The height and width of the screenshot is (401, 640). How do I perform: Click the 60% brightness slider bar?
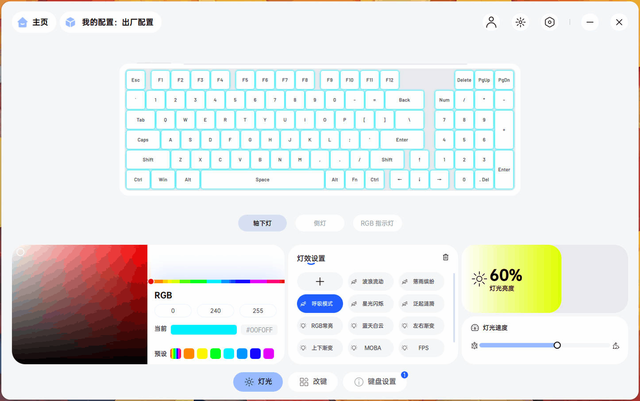(545, 279)
